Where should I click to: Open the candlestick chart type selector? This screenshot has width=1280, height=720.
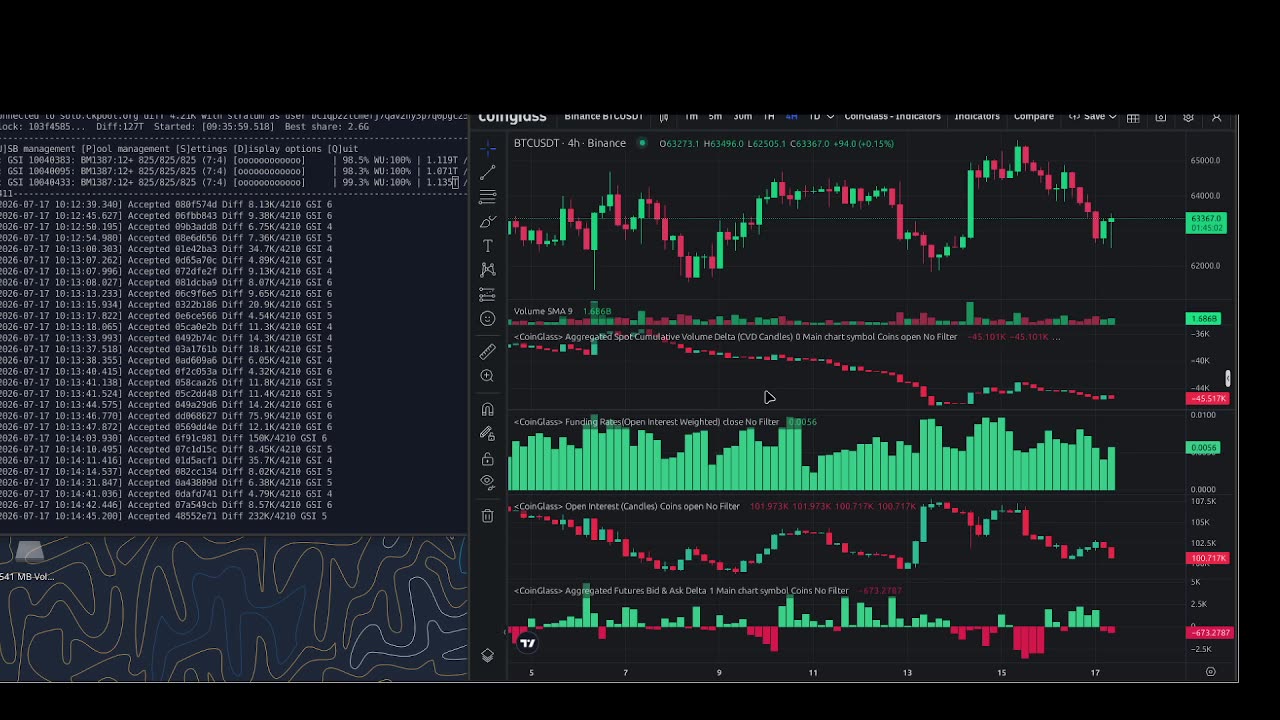tap(664, 117)
